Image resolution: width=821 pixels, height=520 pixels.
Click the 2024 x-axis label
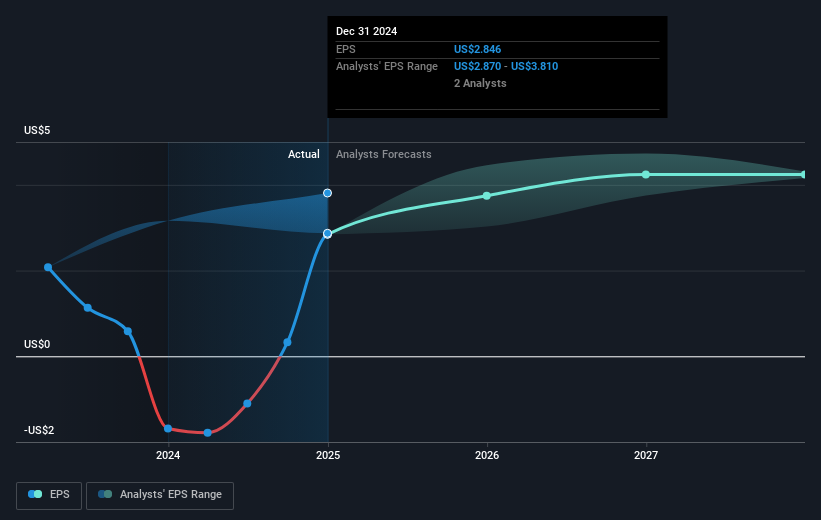[168, 455]
